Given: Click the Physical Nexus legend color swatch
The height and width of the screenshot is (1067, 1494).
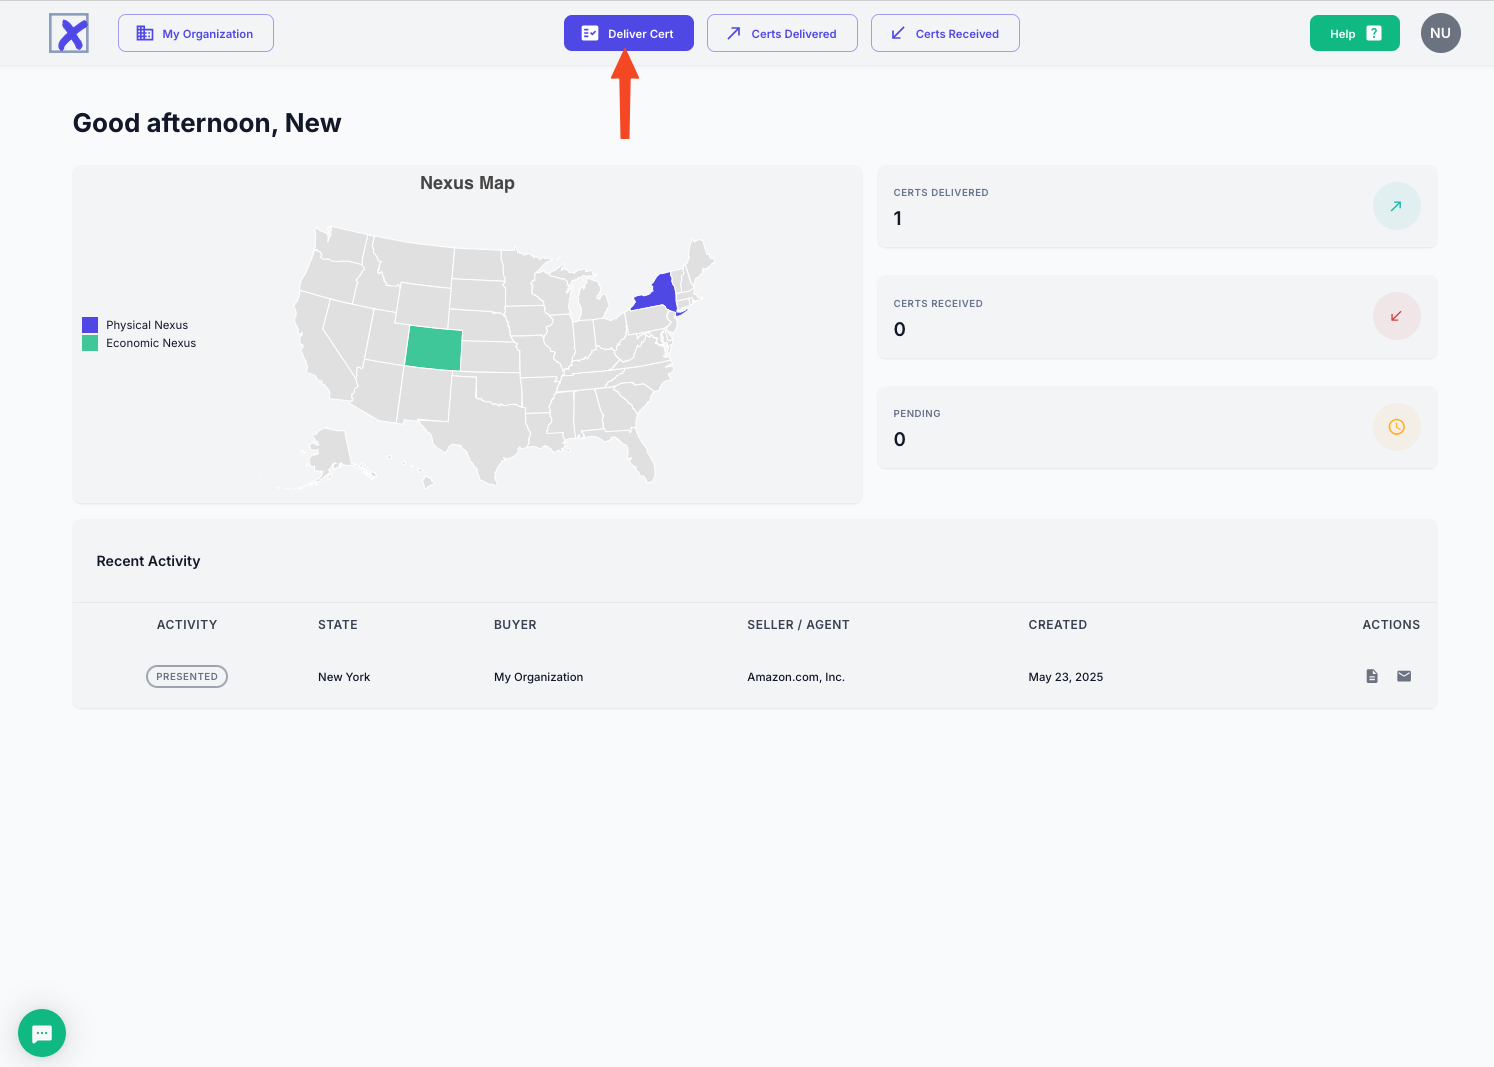Looking at the screenshot, I should click(x=90, y=325).
